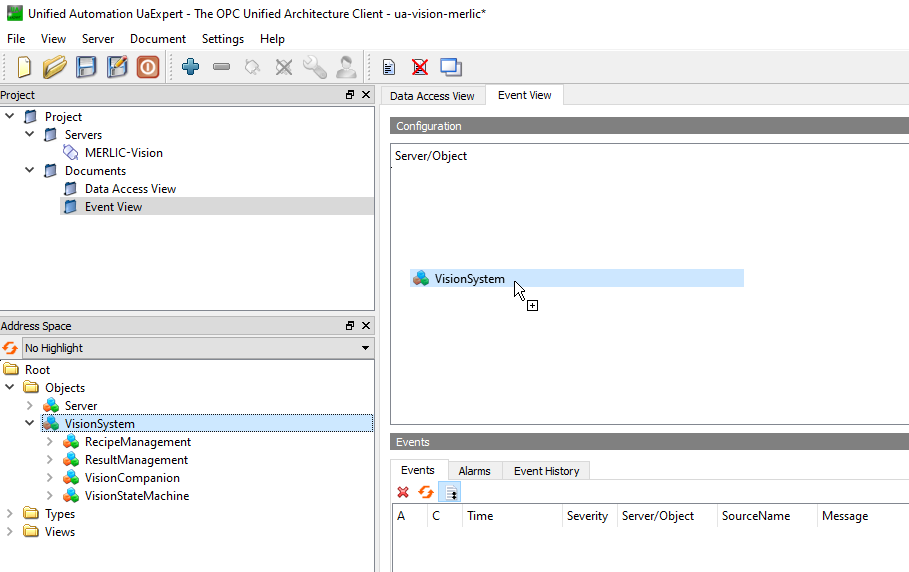Refresh events with the orange arrows icon

426,492
